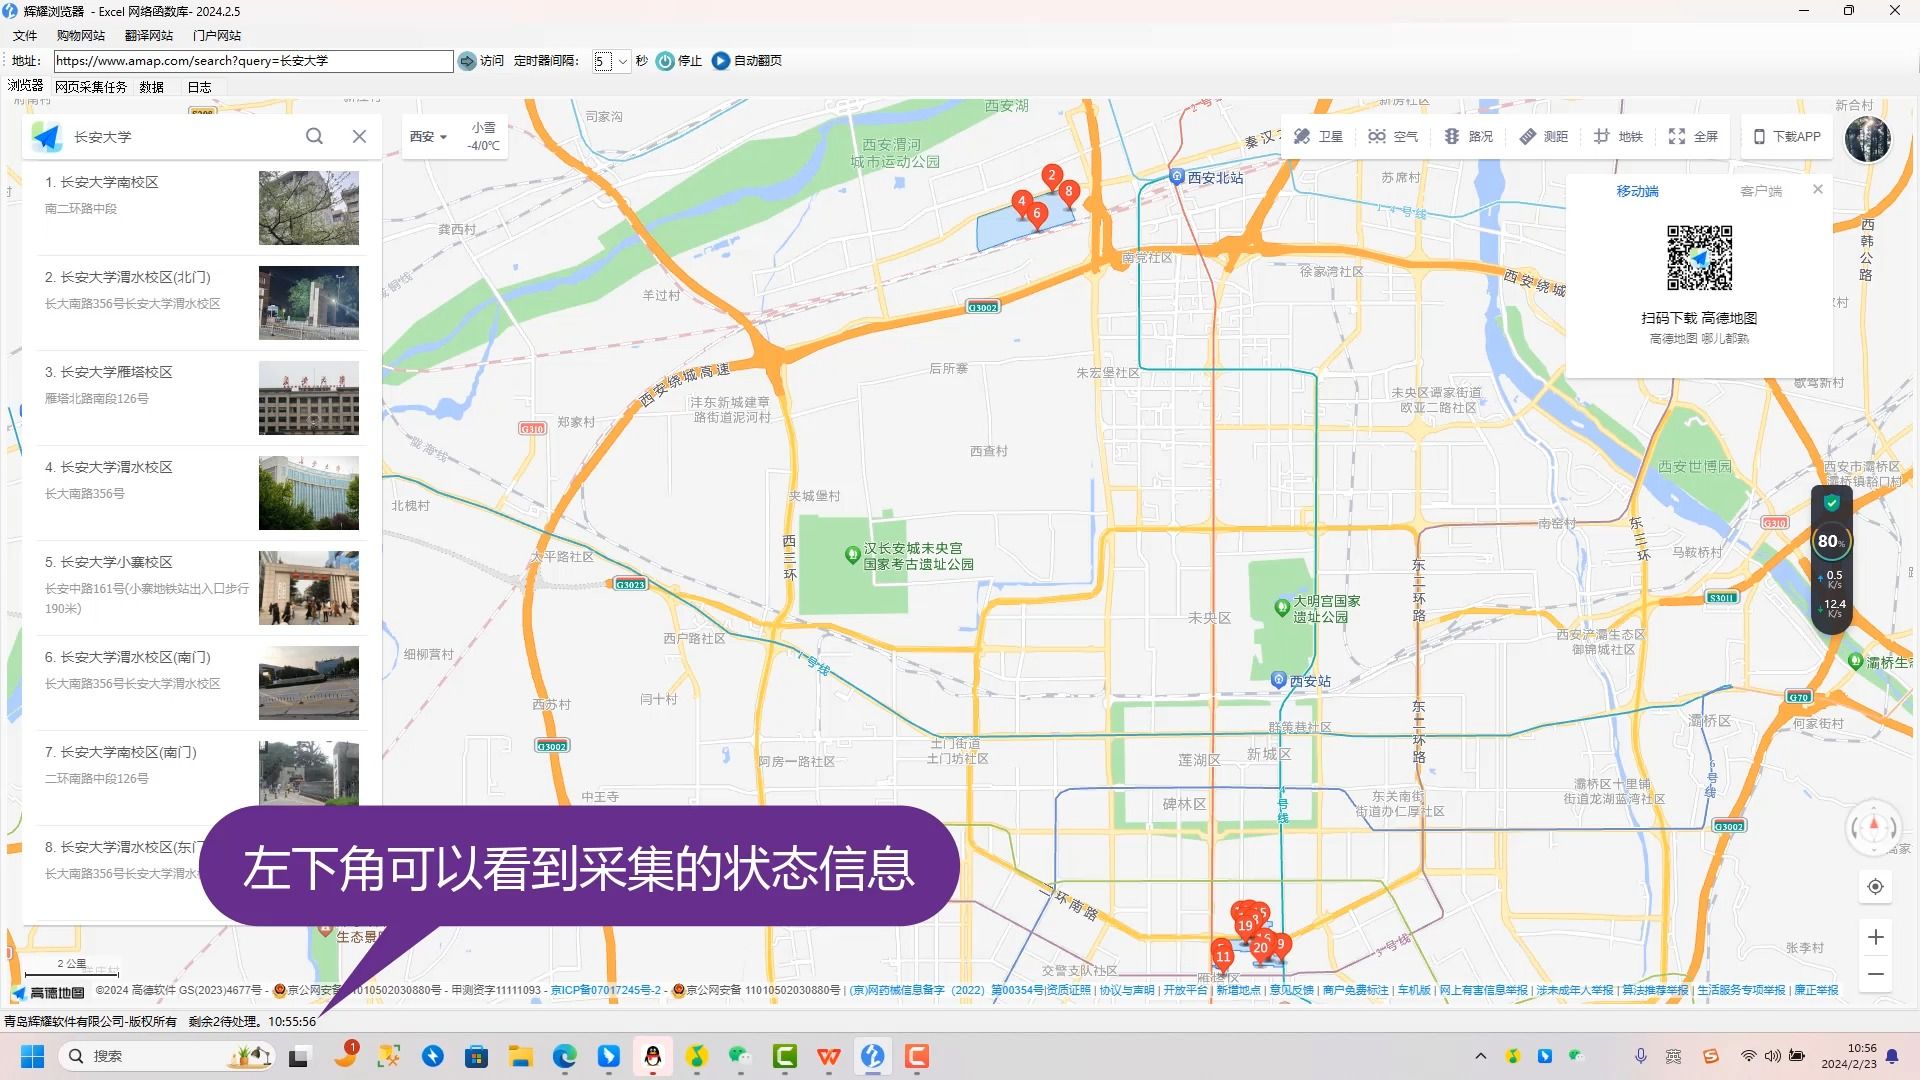Toggle the 路况 traffic layer
Image resolution: width=1920 pixels, height=1080 pixels.
tap(1468, 136)
